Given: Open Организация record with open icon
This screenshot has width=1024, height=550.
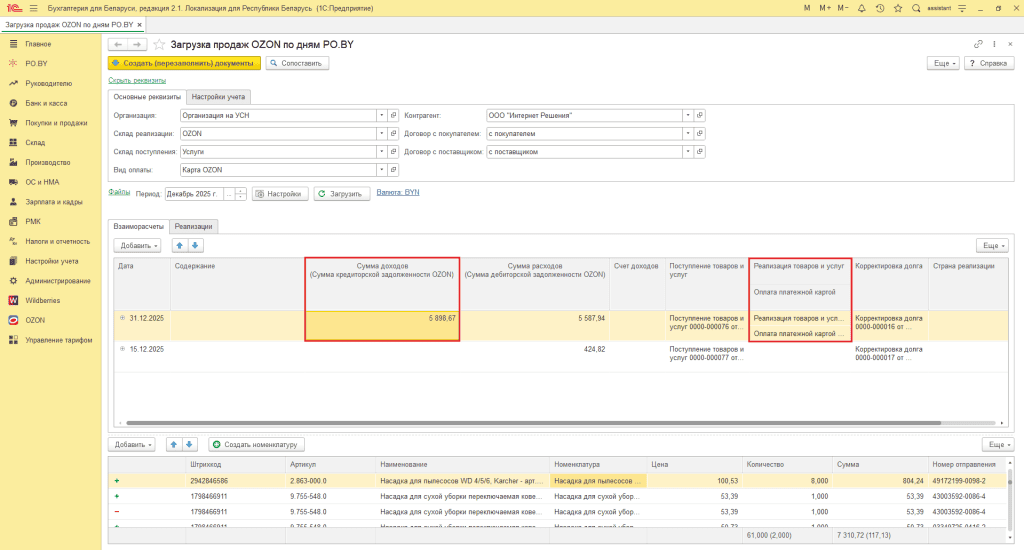Looking at the screenshot, I should (x=393, y=116).
